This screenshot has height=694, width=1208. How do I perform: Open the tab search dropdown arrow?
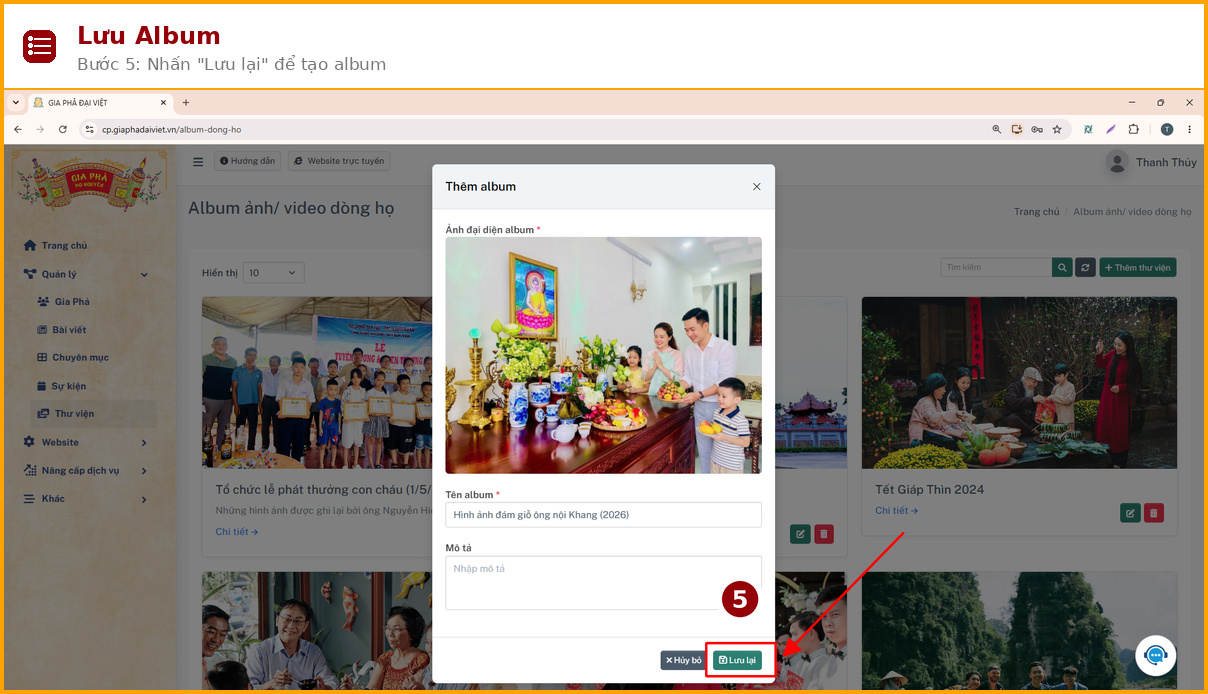15,102
